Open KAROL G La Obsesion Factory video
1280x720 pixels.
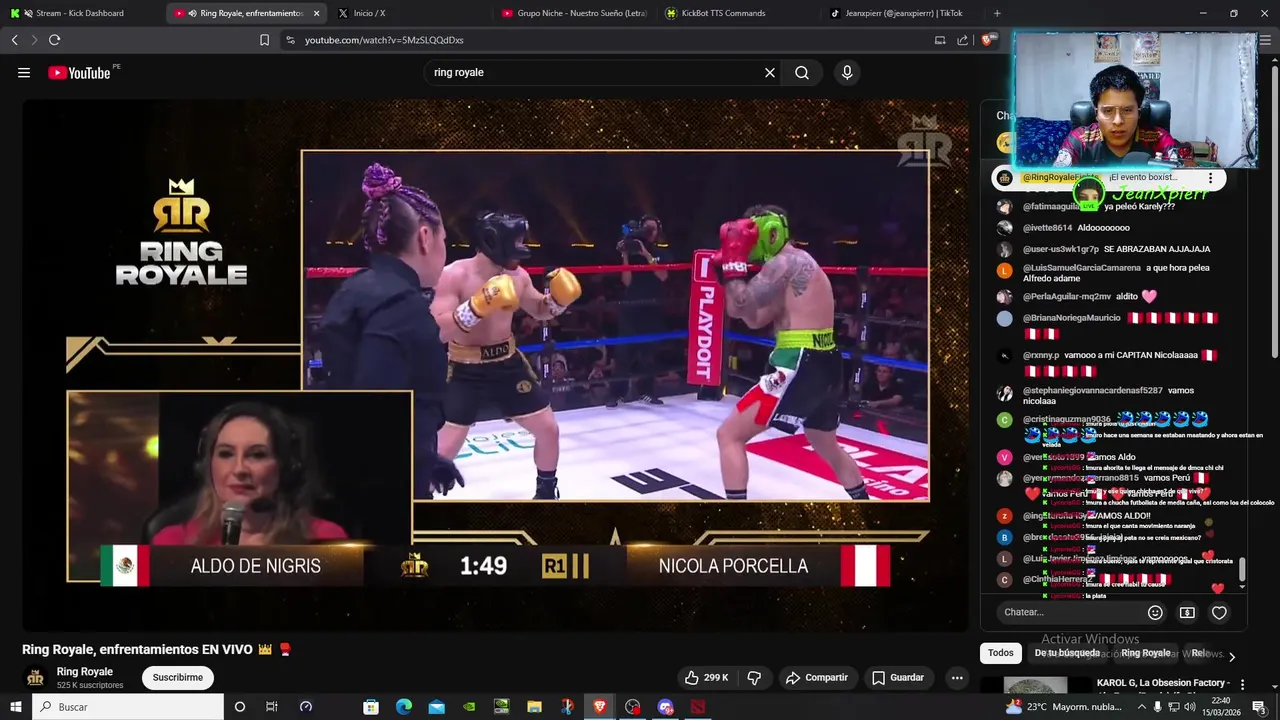(x=1163, y=683)
